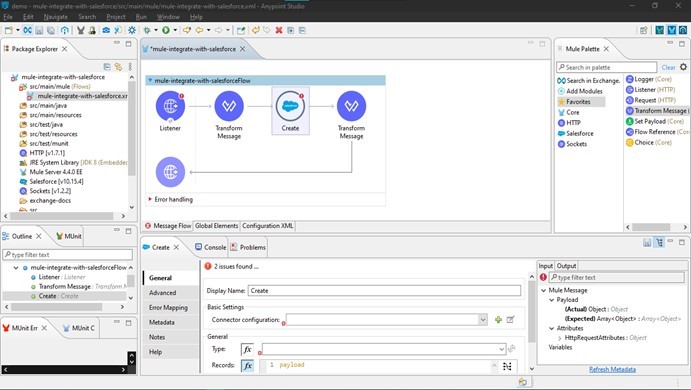
Task: Switch to the Configuration XML tab
Action: (x=267, y=226)
